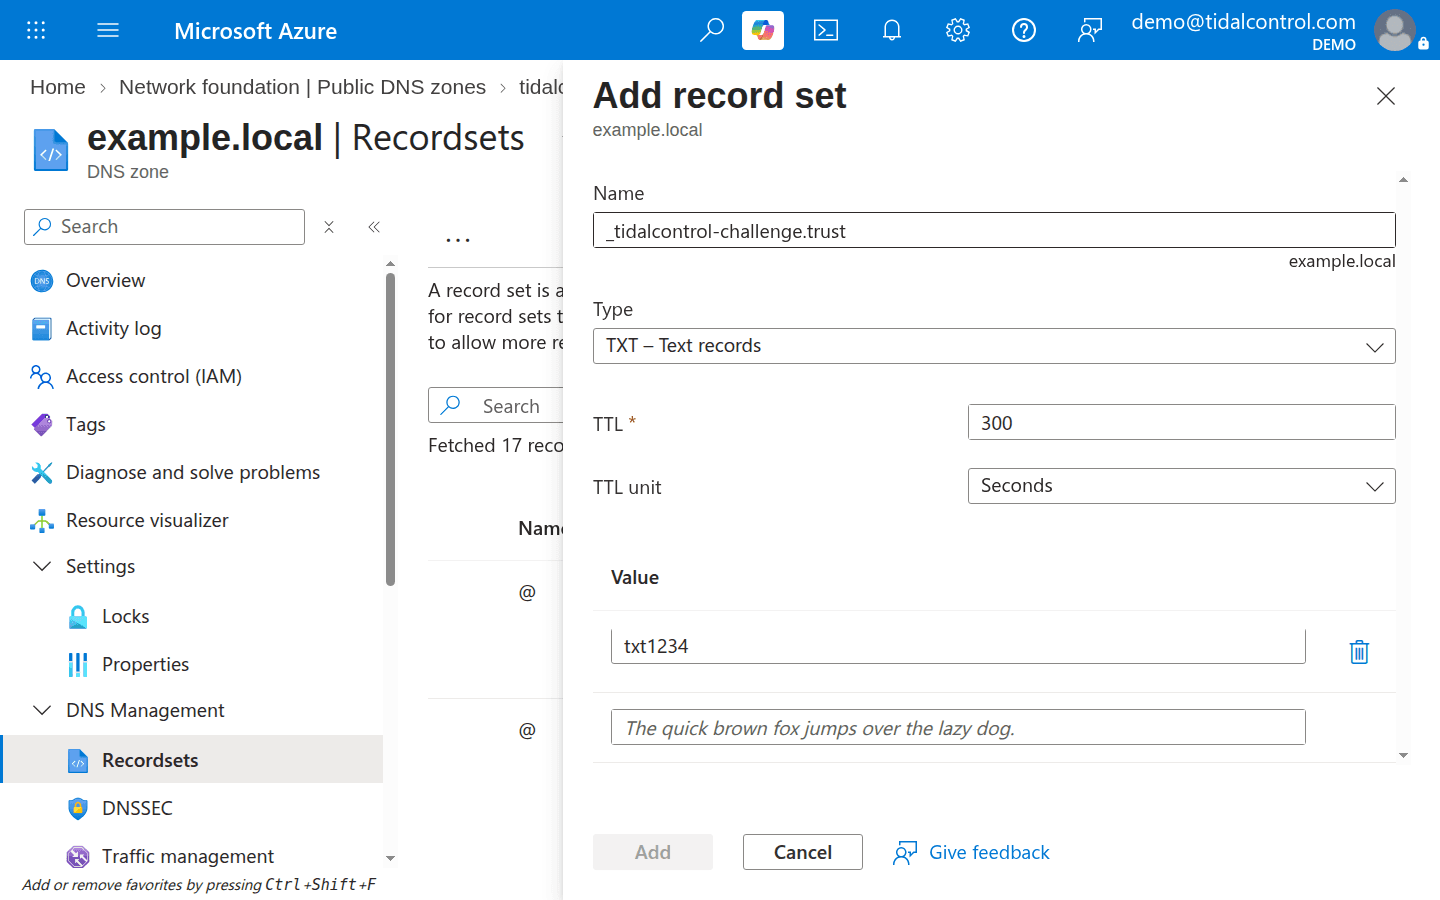The image size is (1440, 900).
Task: Click the Traffic management icon
Action: (78, 857)
